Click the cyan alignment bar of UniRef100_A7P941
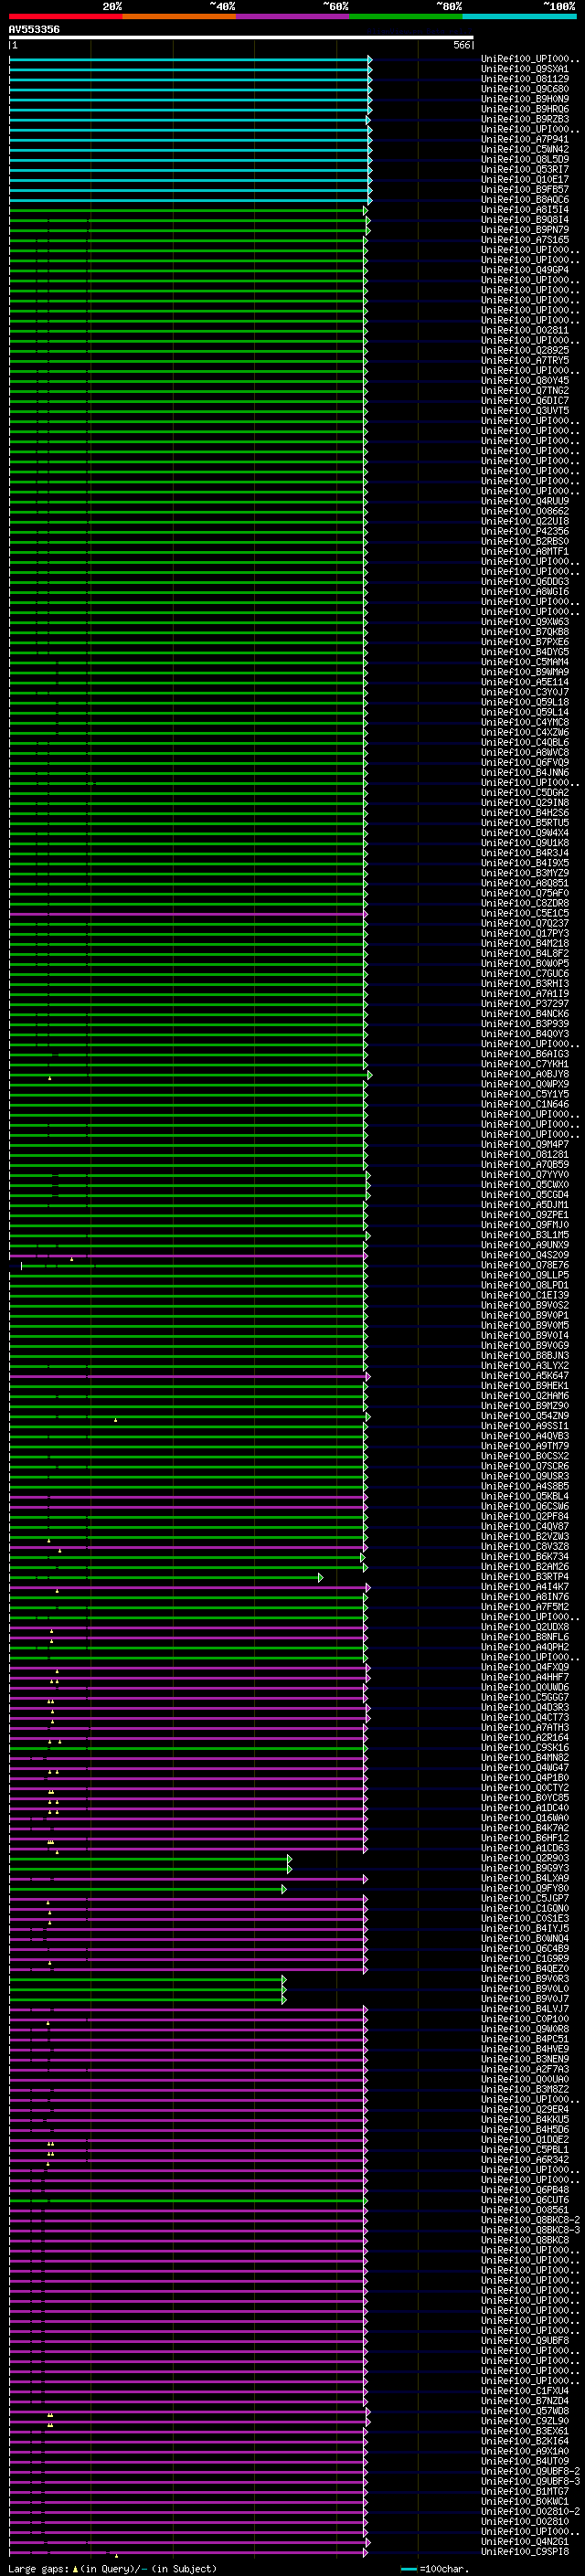The image size is (585, 2576). 190,140
